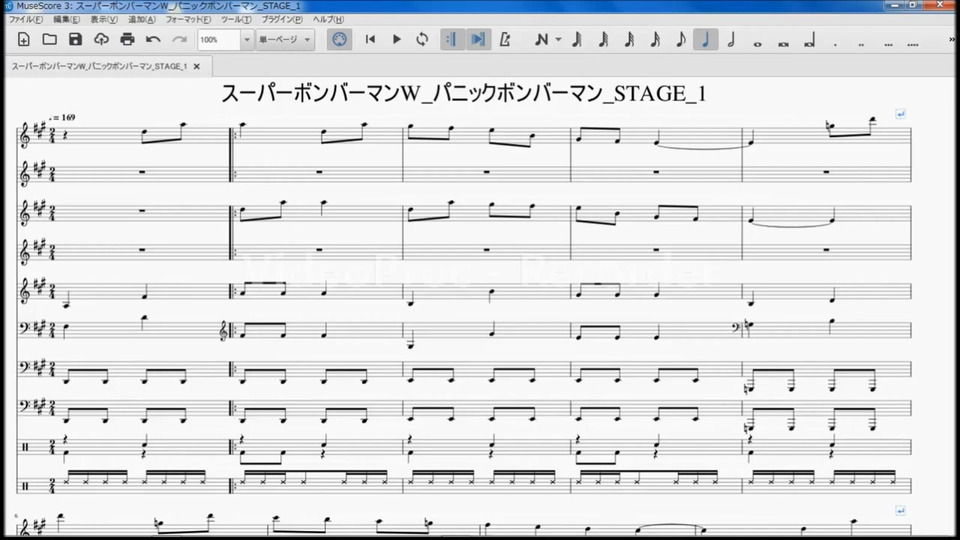Redo the last undone action
The image size is (960, 540).
[179, 40]
